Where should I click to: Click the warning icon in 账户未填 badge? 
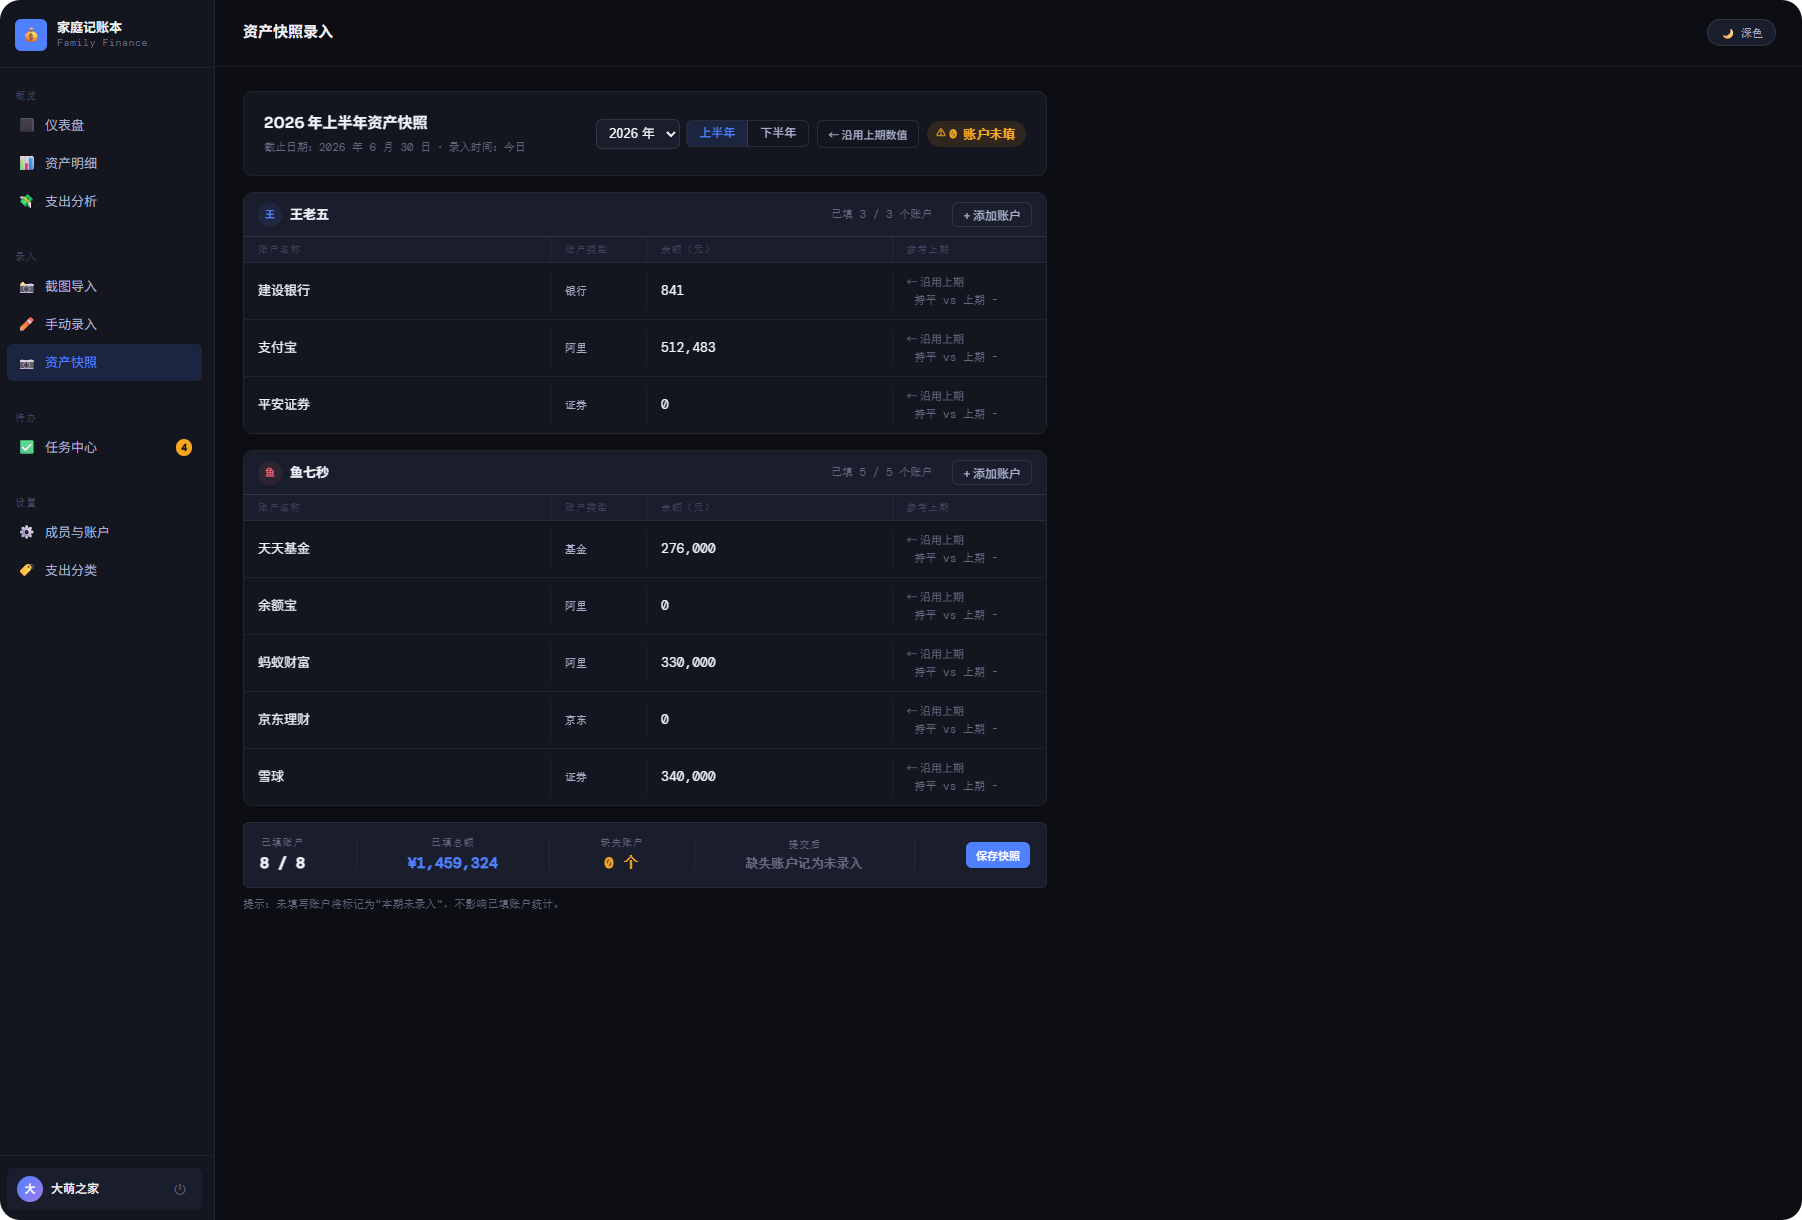pos(941,133)
